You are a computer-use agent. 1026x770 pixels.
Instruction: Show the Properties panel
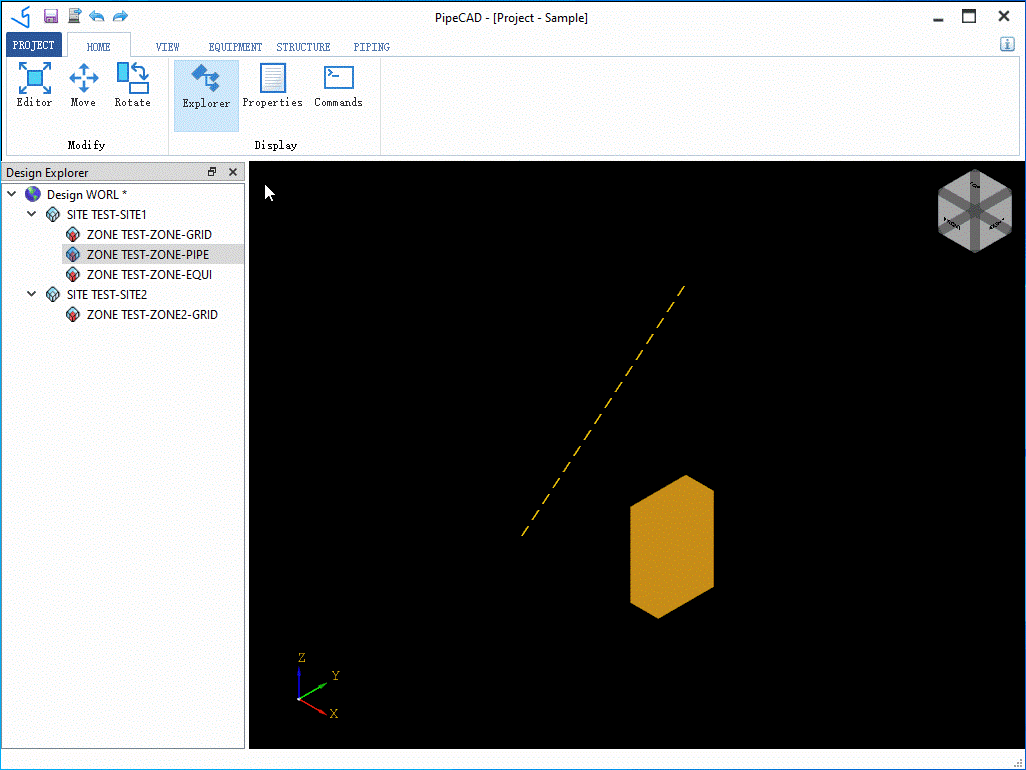tap(272, 85)
